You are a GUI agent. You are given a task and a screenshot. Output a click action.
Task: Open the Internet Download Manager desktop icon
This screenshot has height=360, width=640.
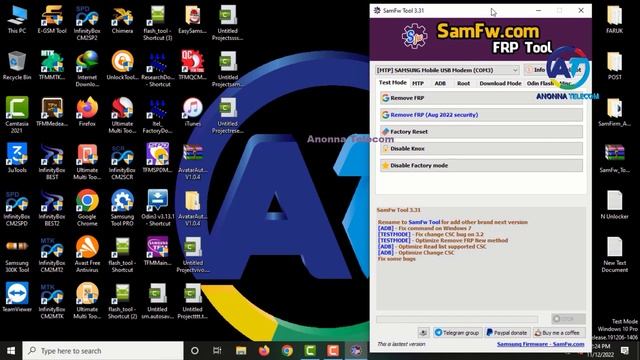(87, 69)
